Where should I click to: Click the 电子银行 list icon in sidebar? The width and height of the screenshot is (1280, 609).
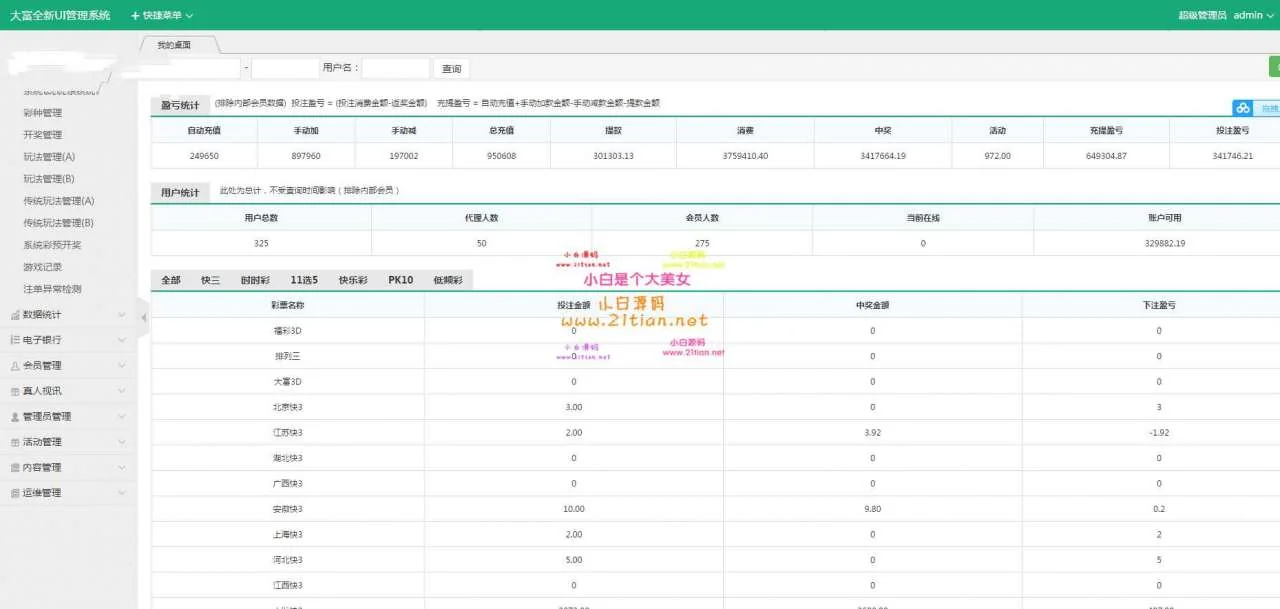point(15,340)
